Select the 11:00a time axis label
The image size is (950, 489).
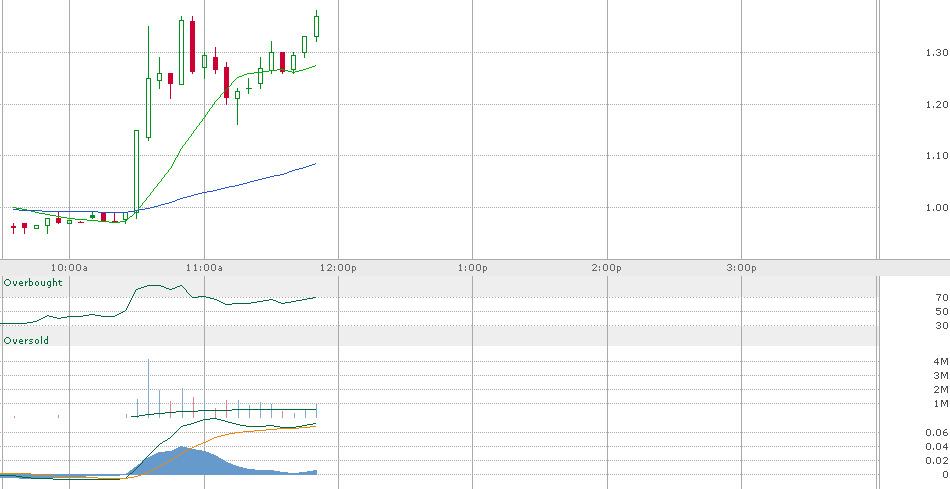click(204, 268)
